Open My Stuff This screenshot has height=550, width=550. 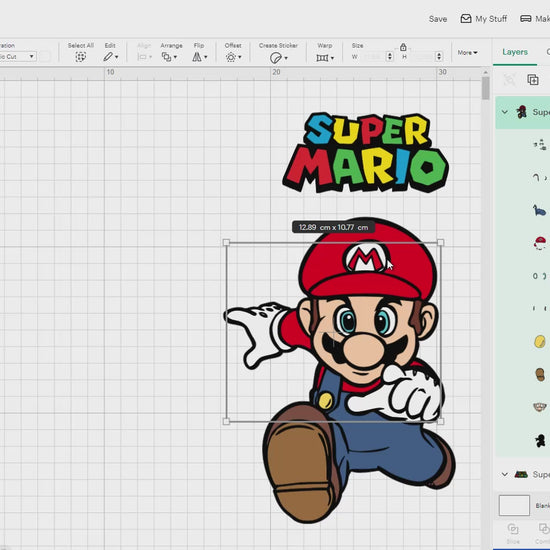pyautogui.click(x=484, y=19)
